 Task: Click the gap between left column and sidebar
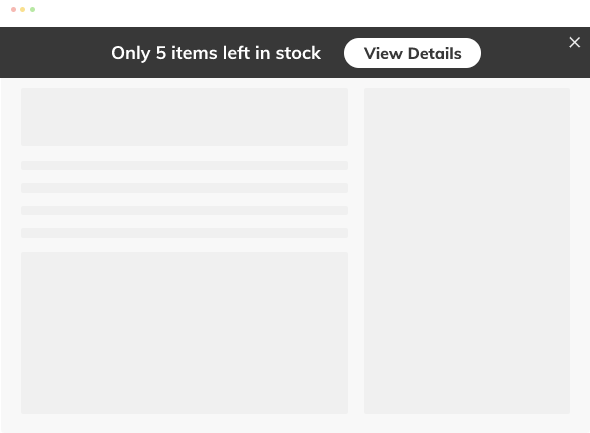tap(356, 251)
